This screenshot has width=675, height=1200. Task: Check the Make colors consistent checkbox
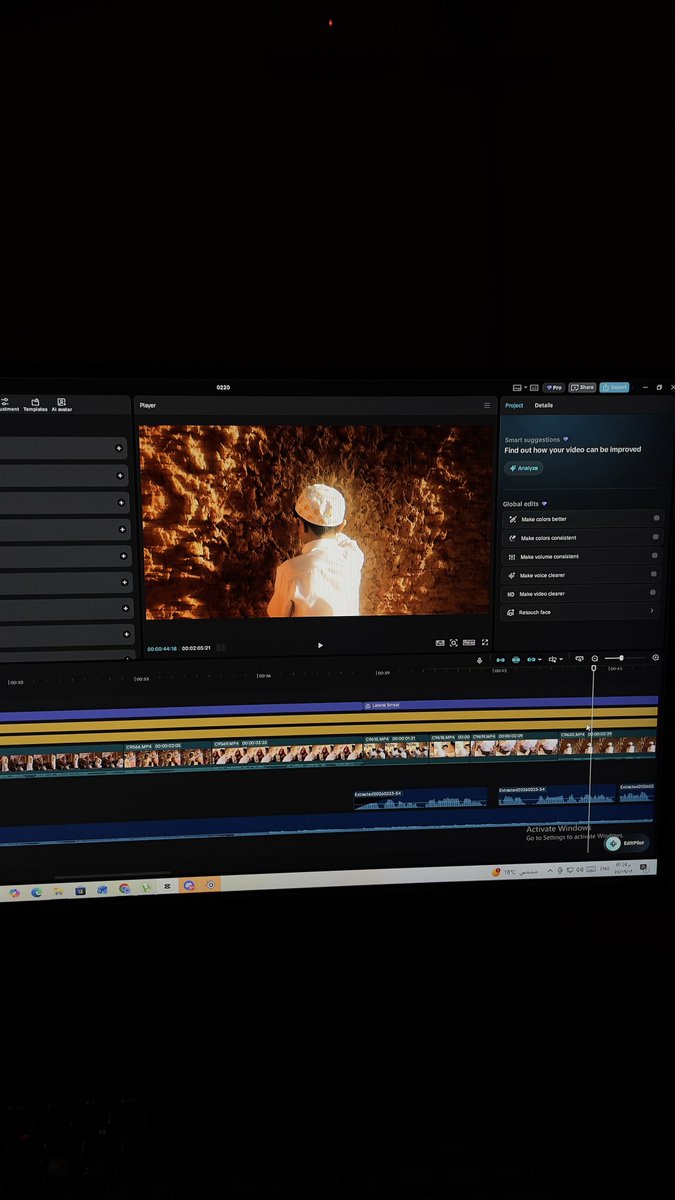click(656, 537)
